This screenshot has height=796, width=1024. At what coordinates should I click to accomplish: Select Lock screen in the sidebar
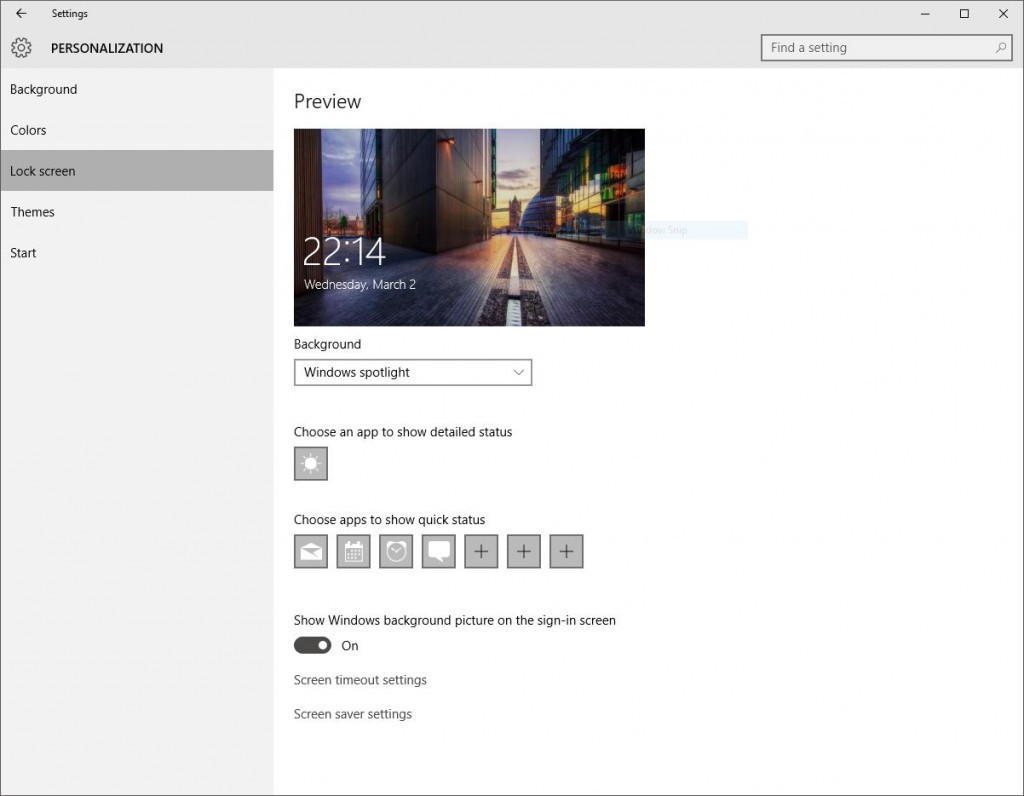136,170
